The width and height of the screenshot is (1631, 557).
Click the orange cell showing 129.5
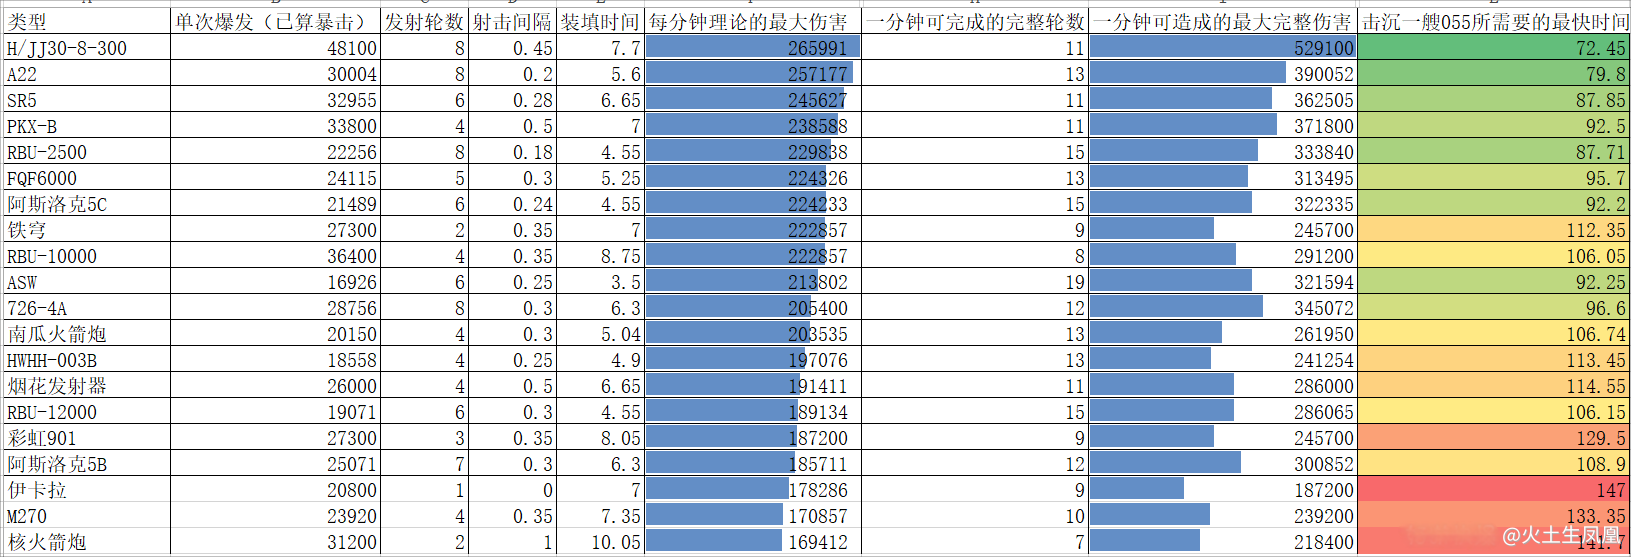[1494, 438]
